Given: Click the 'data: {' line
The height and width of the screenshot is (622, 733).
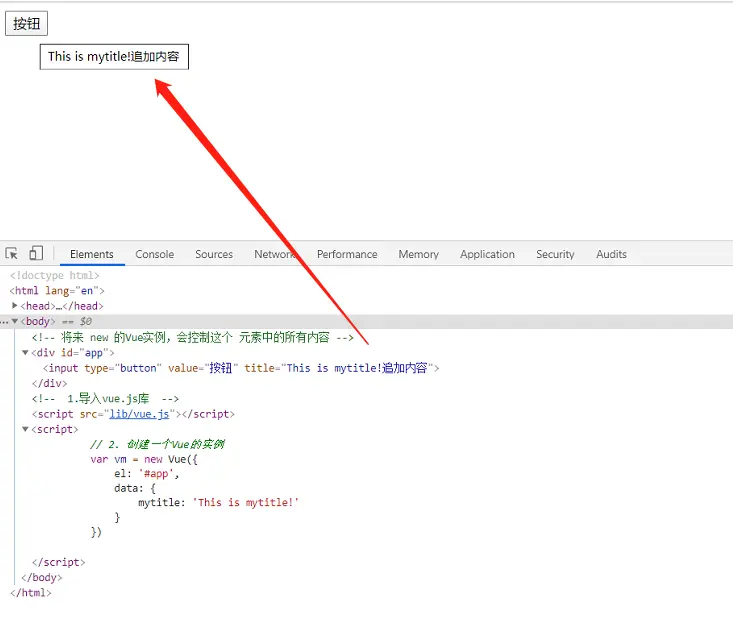Looking at the screenshot, I should click(x=135, y=488).
